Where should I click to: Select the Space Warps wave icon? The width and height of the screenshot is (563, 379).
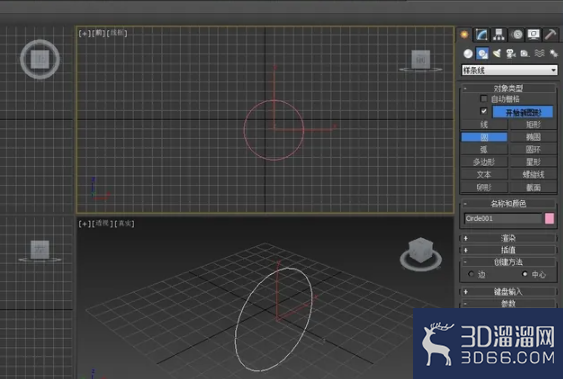(x=539, y=53)
